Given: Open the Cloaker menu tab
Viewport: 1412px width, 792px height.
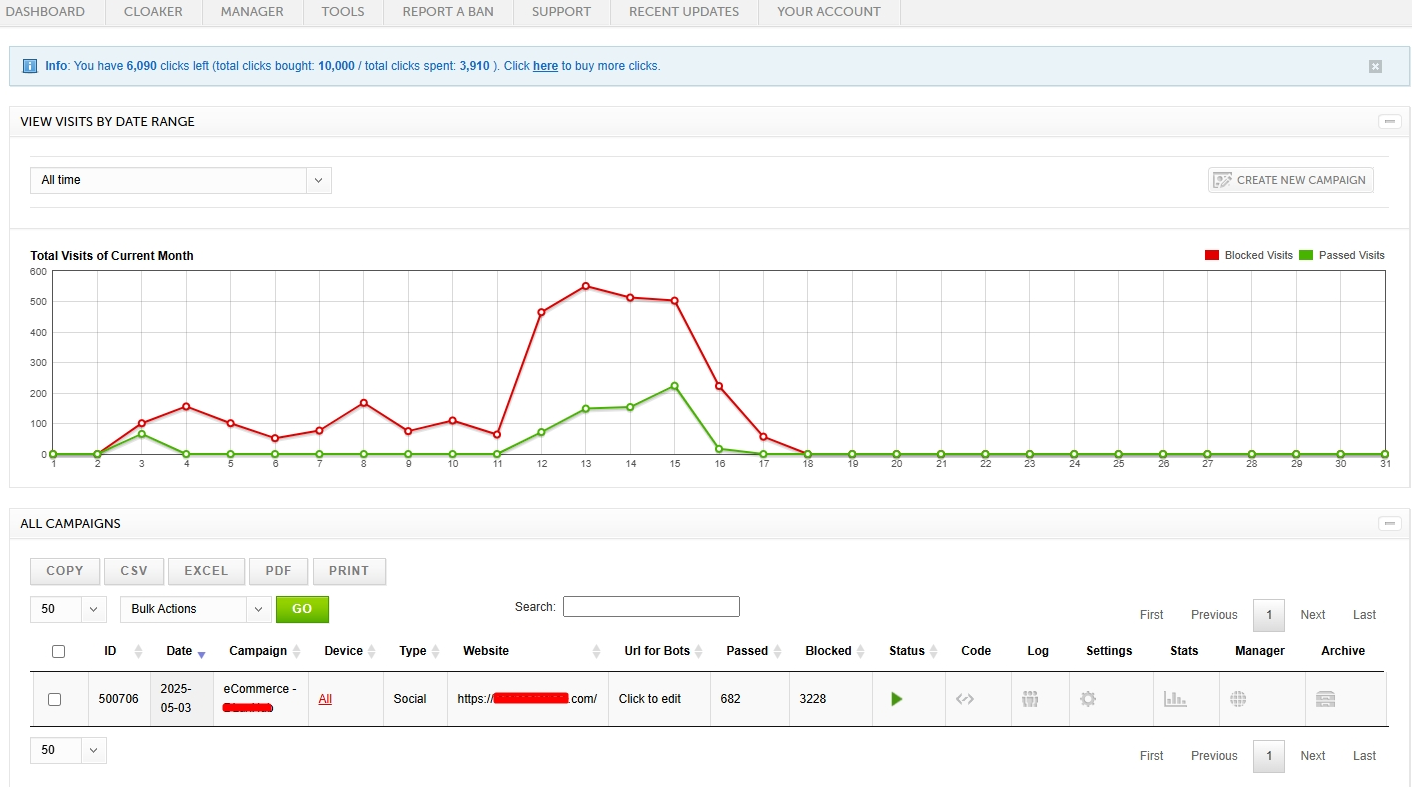Looking at the screenshot, I should click(x=153, y=12).
